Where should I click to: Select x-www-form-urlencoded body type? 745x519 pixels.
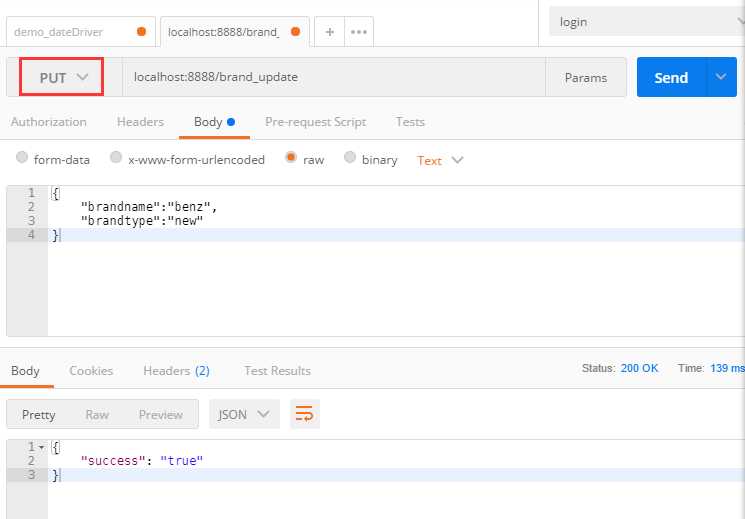tap(116, 157)
